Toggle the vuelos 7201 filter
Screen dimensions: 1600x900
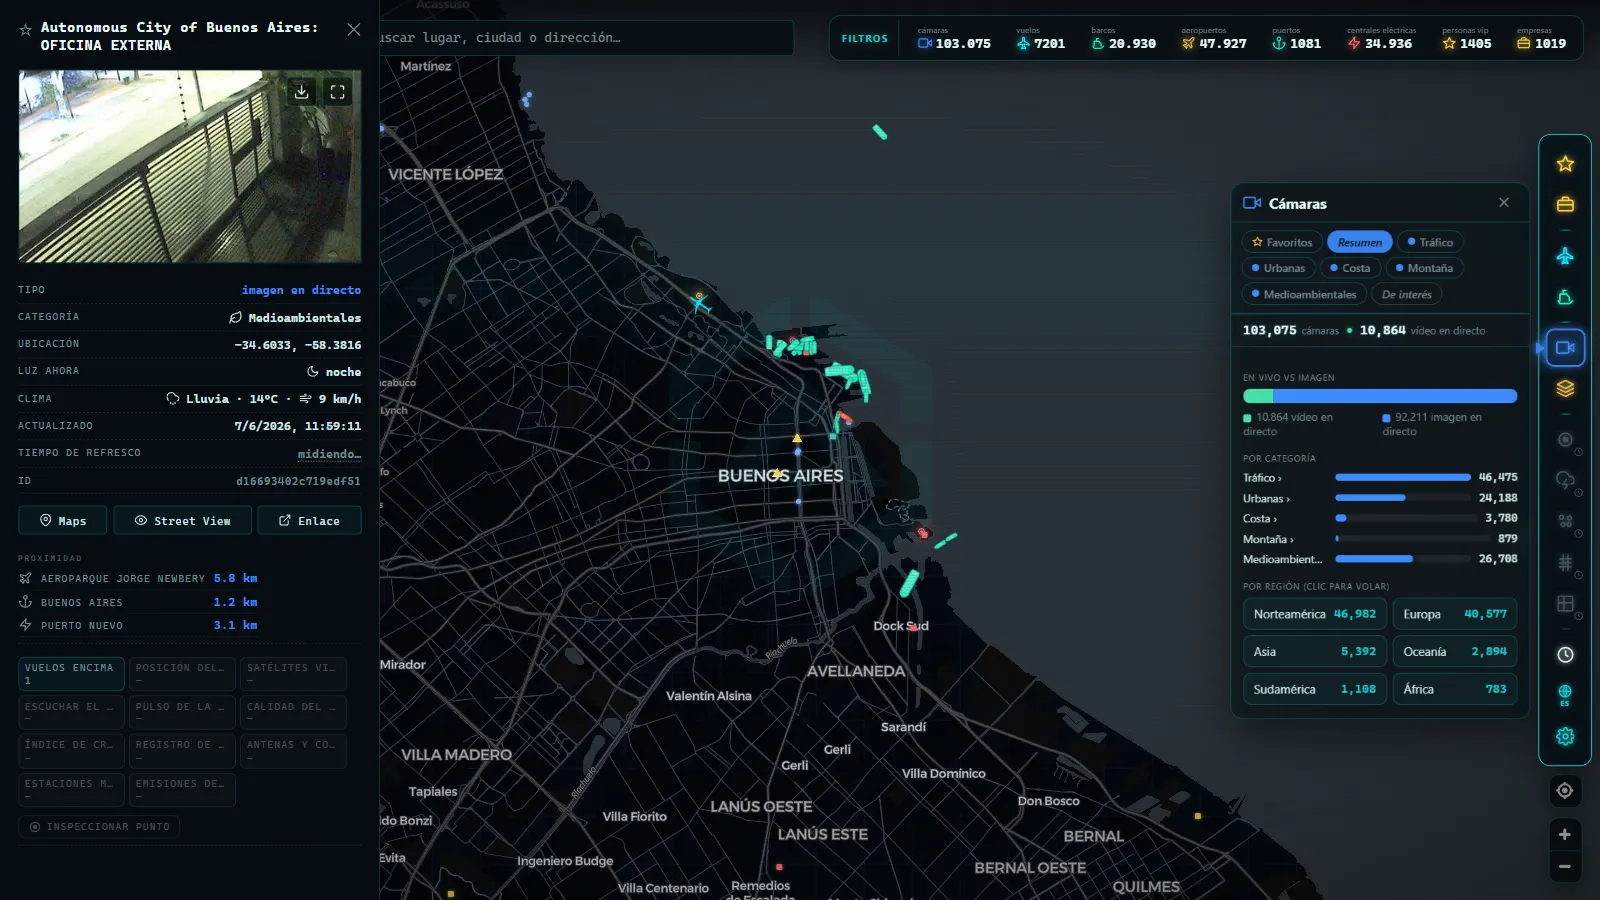(1041, 38)
